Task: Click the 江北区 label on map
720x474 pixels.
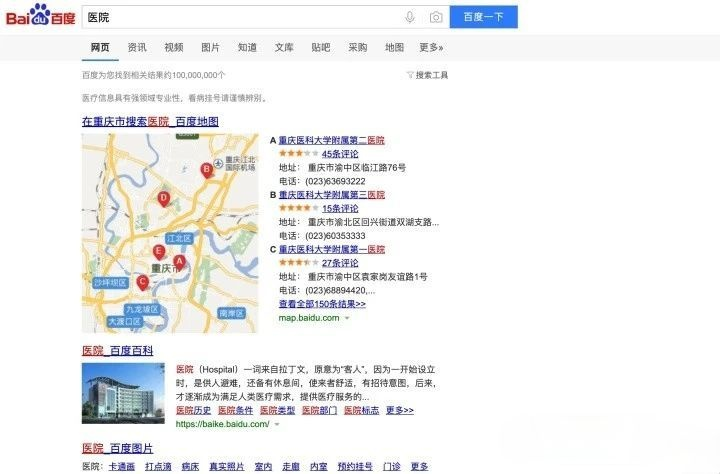Action: click(179, 238)
